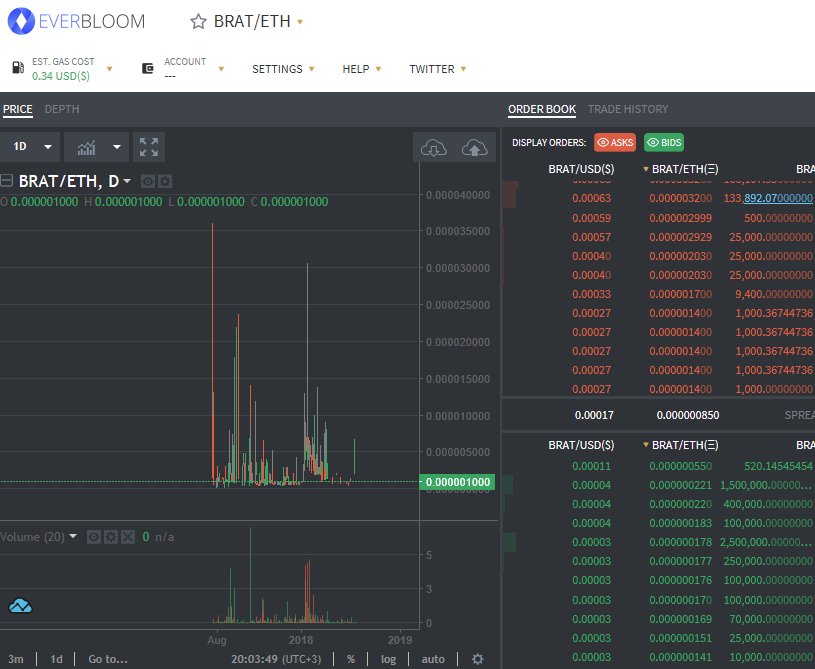The image size is (815, 669).
Task: Toggle auto scale mode
Action: 433,659
